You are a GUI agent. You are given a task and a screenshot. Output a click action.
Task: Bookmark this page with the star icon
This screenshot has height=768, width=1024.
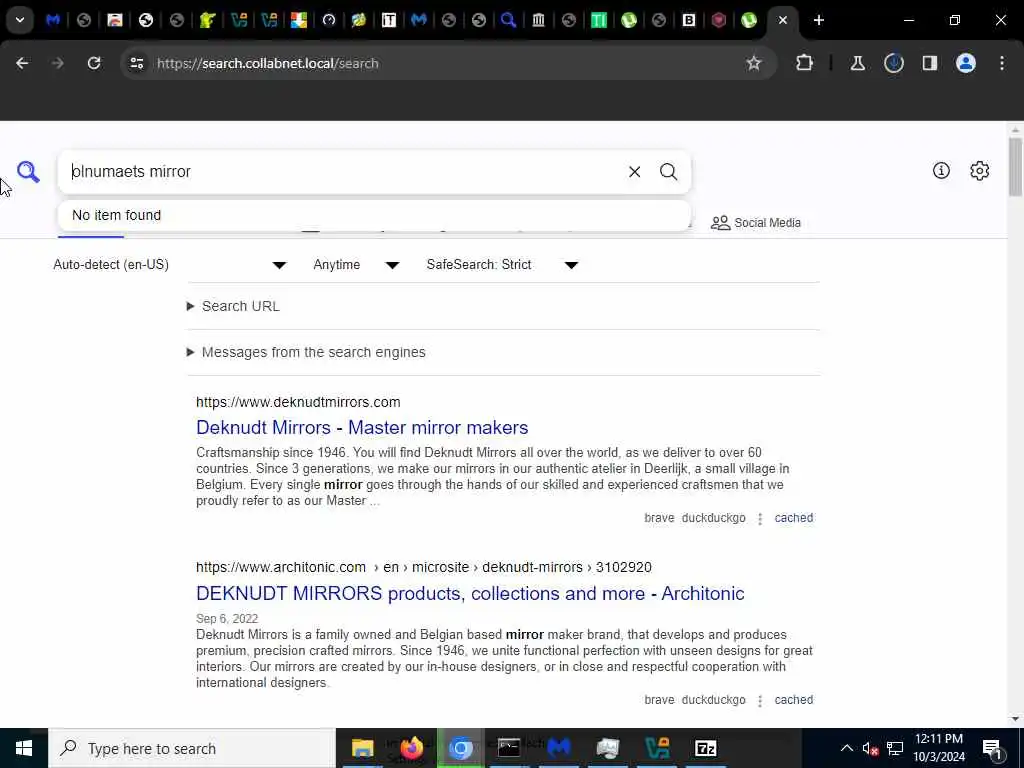[x=754, y=63]
